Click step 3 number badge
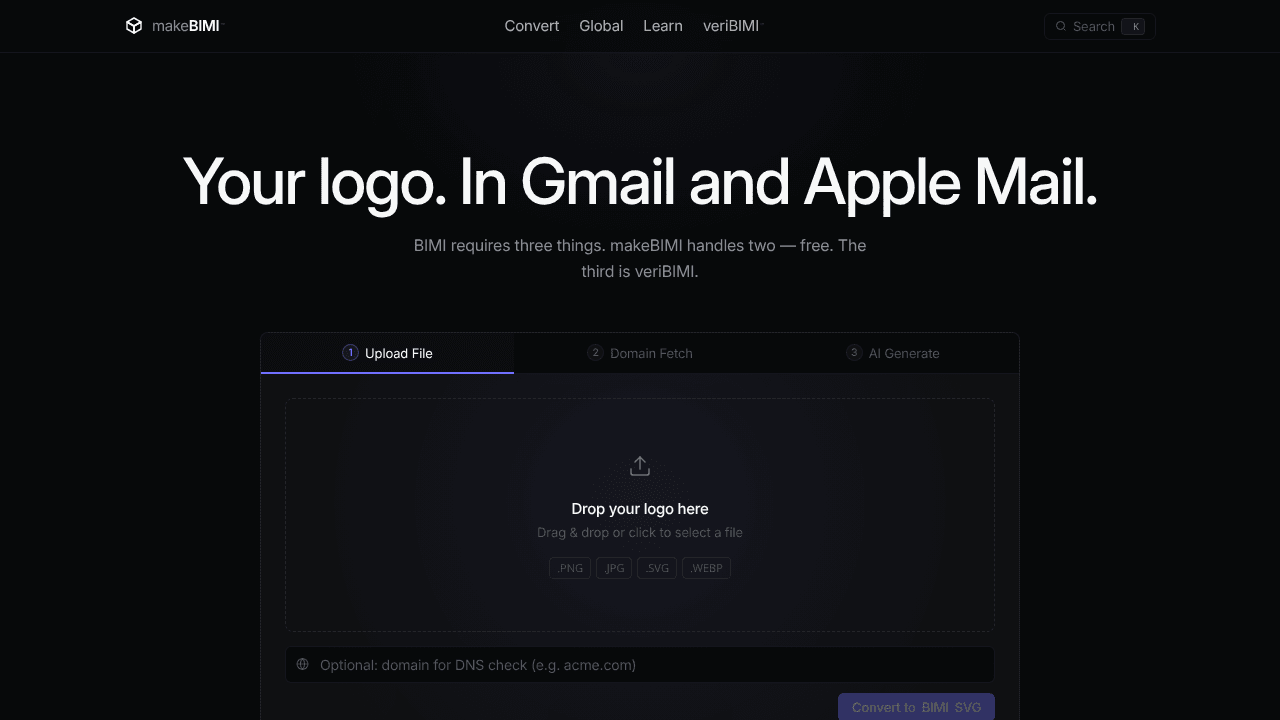The width and height of the screenshot is (1280, 720). (x=854, y=352)
